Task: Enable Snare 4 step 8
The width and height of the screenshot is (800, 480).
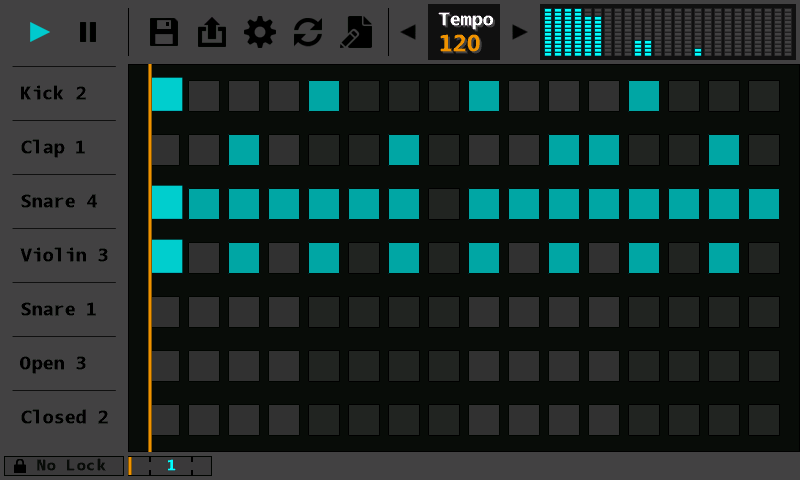Action: pos(444,204)
